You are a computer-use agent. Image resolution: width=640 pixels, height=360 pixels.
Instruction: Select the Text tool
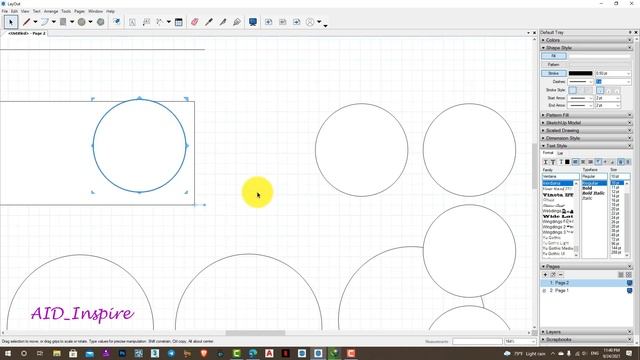[x=132, y=22]
